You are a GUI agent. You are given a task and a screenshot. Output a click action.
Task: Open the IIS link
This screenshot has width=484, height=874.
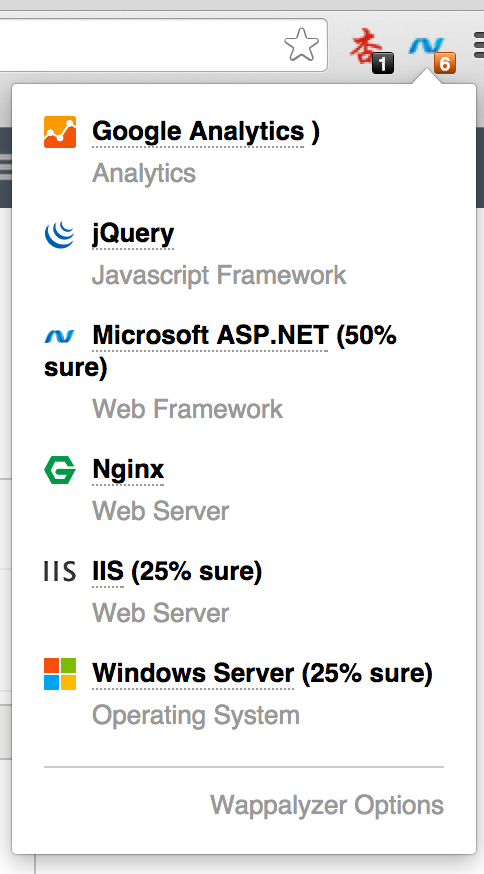tap(108, 572)
